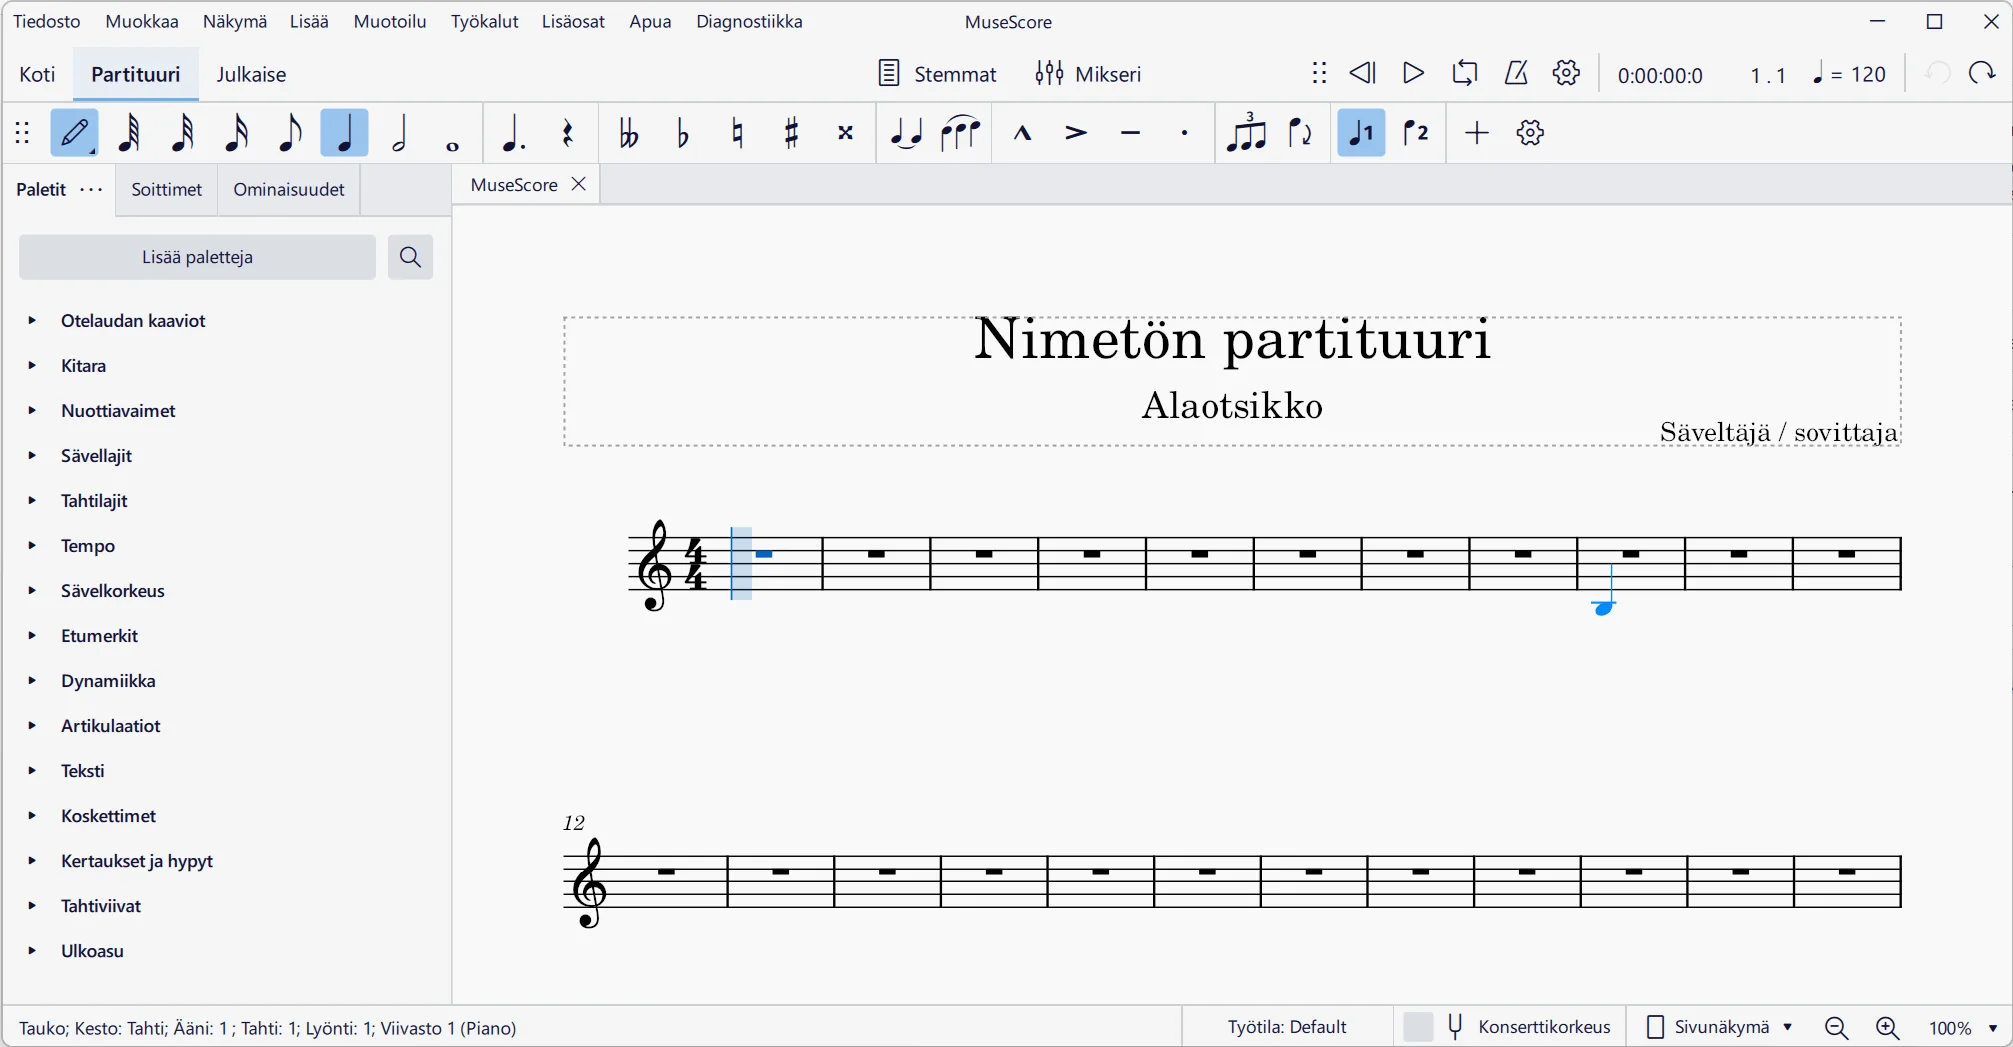Flip note stem direction

[x=1300, y=133]
